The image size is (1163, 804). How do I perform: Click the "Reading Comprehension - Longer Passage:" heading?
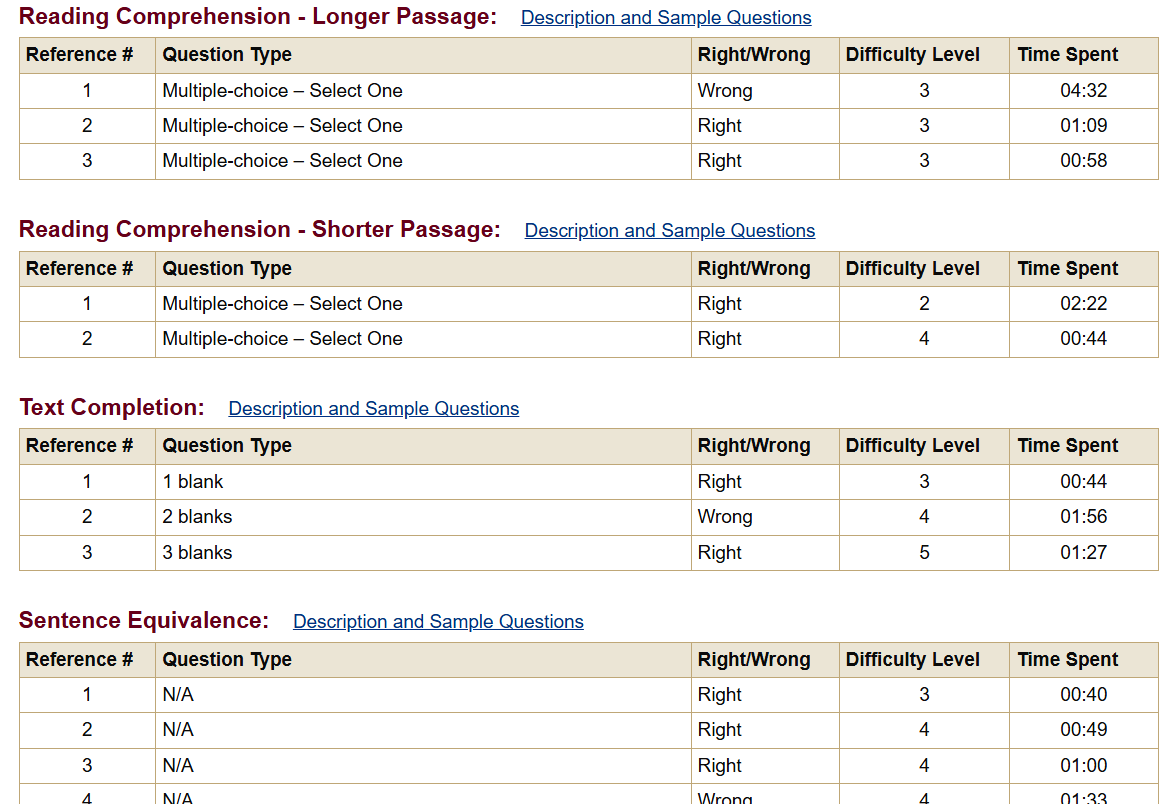click(x=258, y=16)
